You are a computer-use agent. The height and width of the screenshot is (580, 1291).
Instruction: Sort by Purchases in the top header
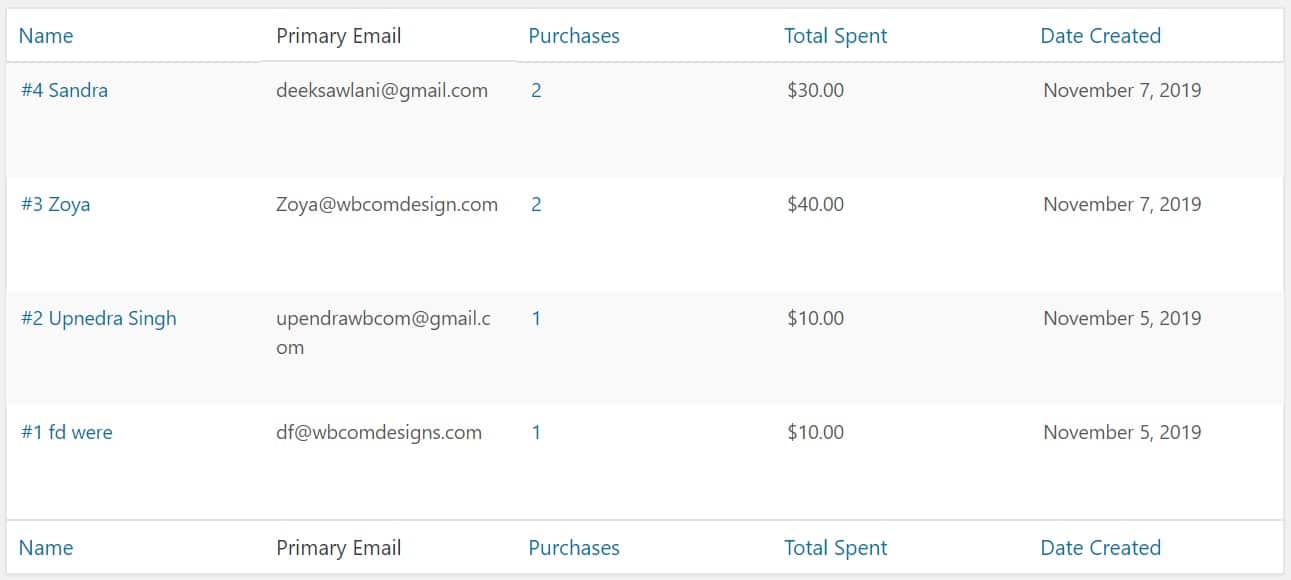574,36
